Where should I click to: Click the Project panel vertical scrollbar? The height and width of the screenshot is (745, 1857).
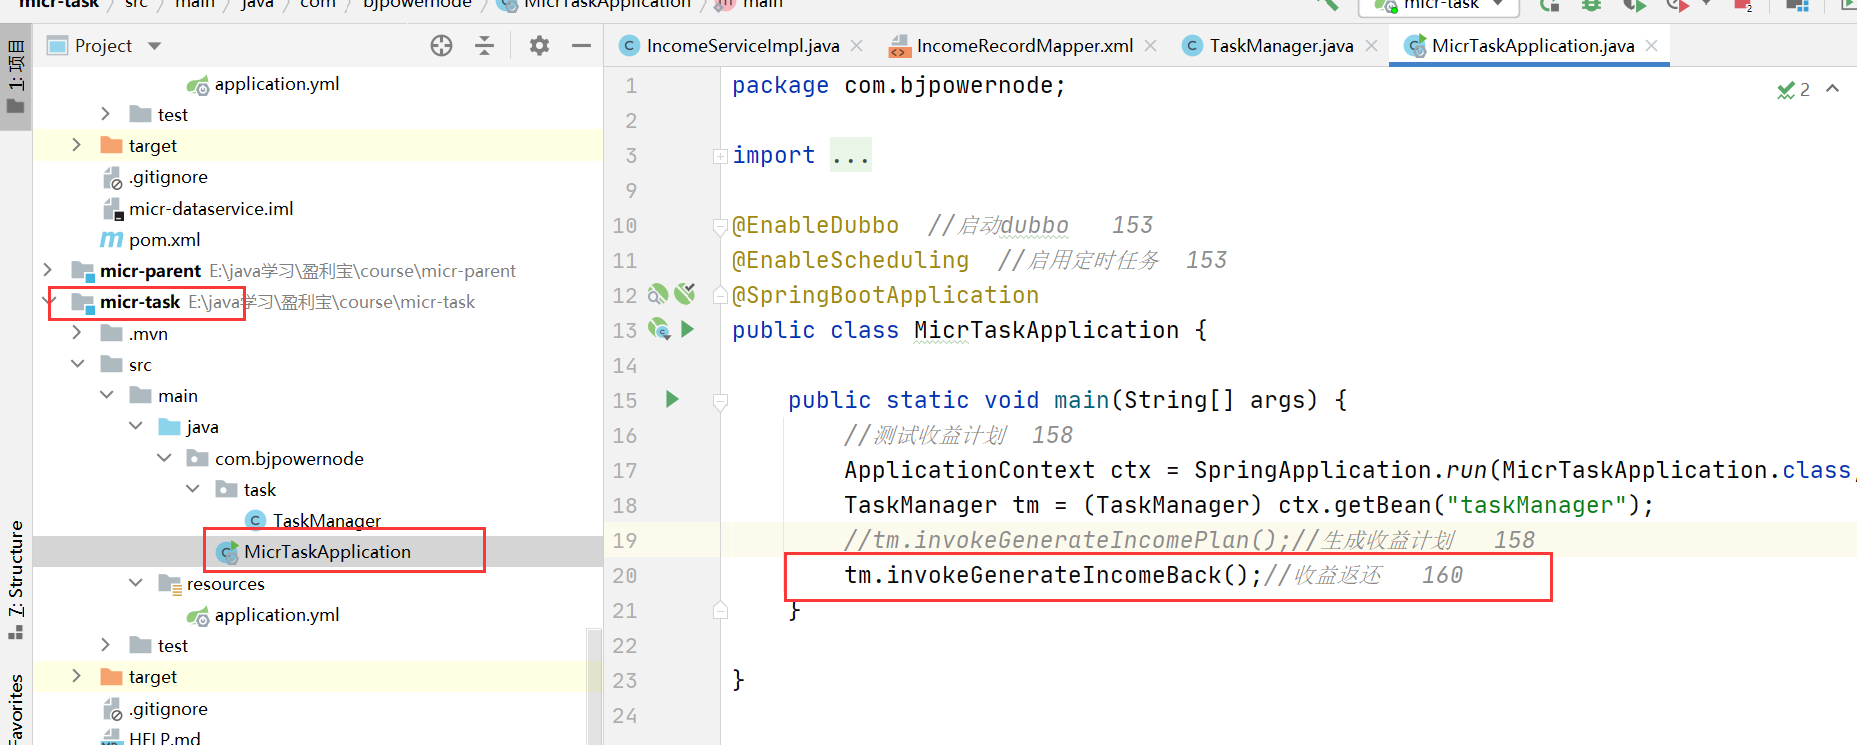pos(594,685)
